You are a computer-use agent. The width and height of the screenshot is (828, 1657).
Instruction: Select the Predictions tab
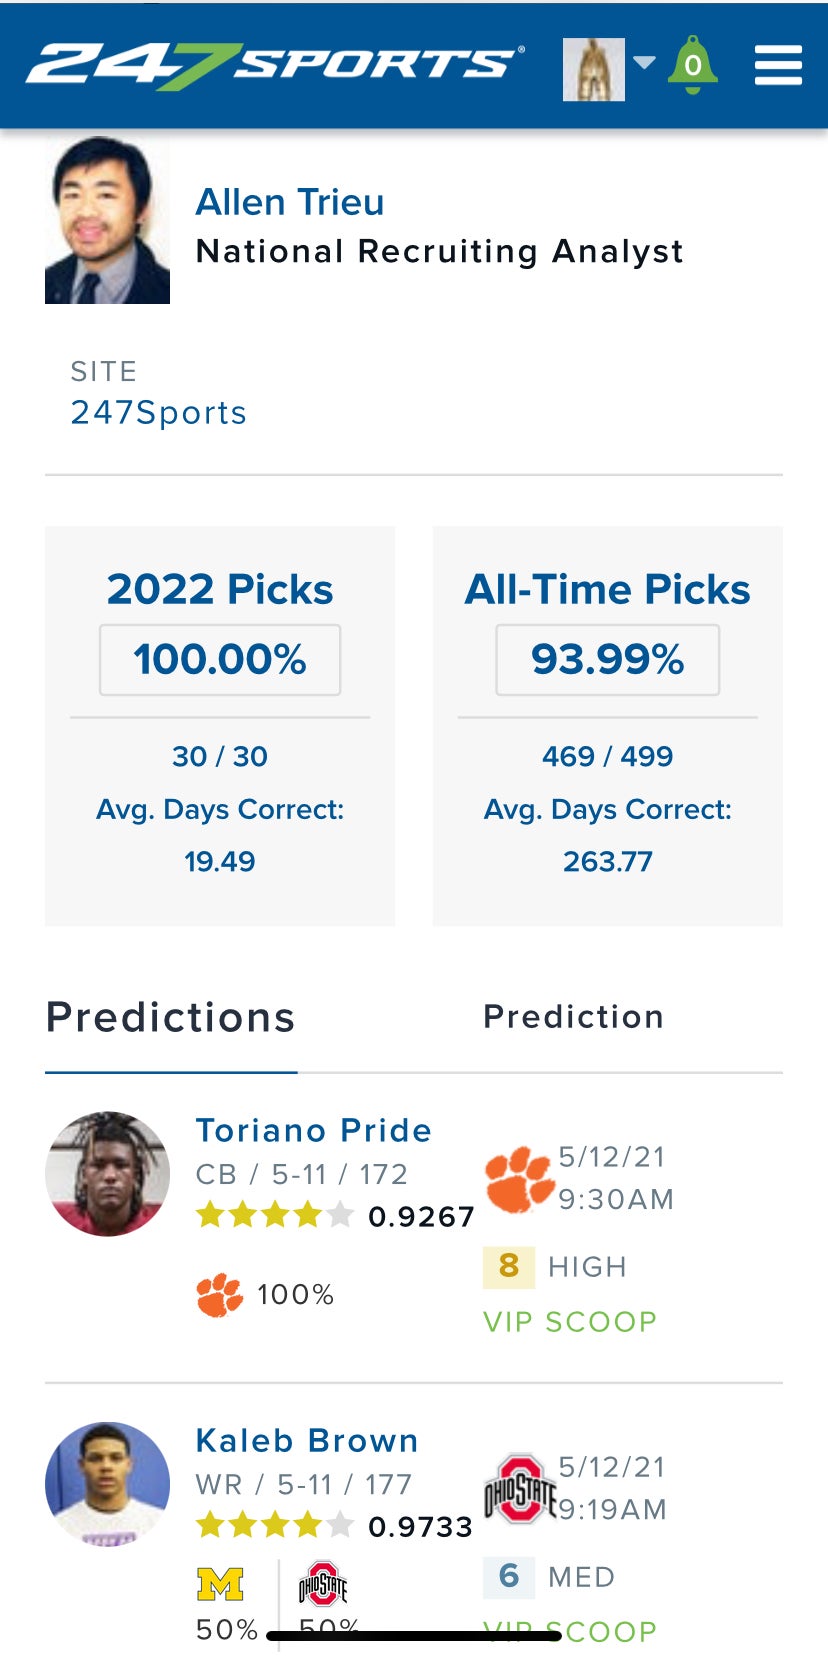(171, 1018)
